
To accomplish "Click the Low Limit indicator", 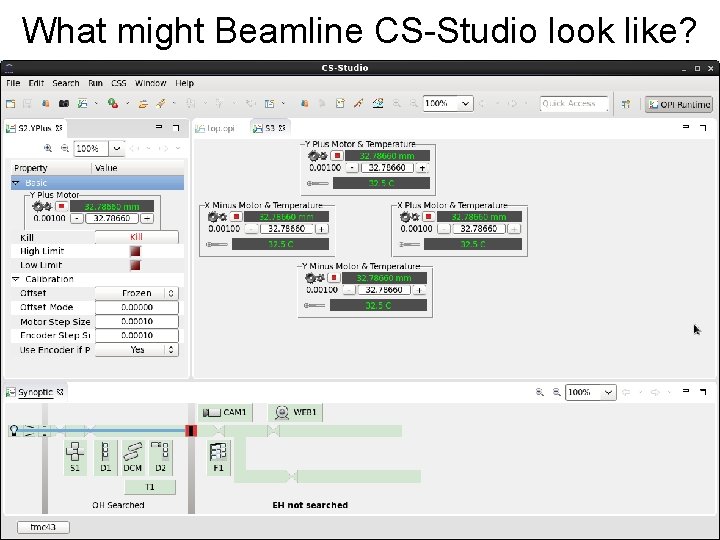I will [135, 265].
